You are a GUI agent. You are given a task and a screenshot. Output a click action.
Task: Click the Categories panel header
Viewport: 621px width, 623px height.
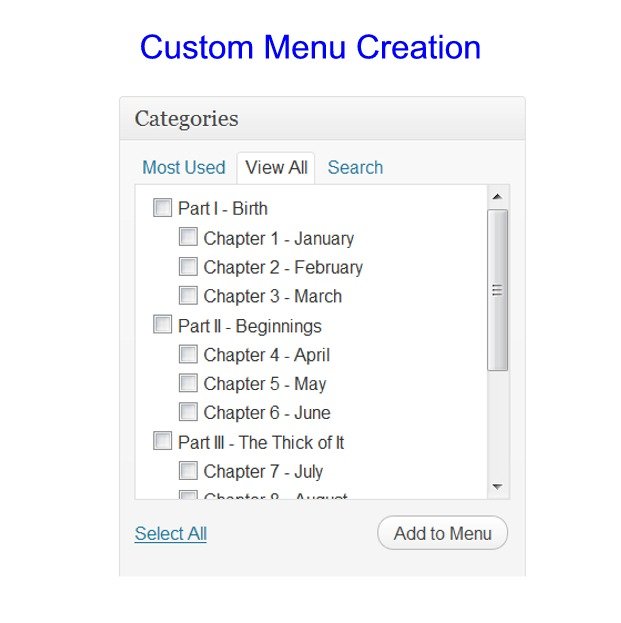coord(322,118)
